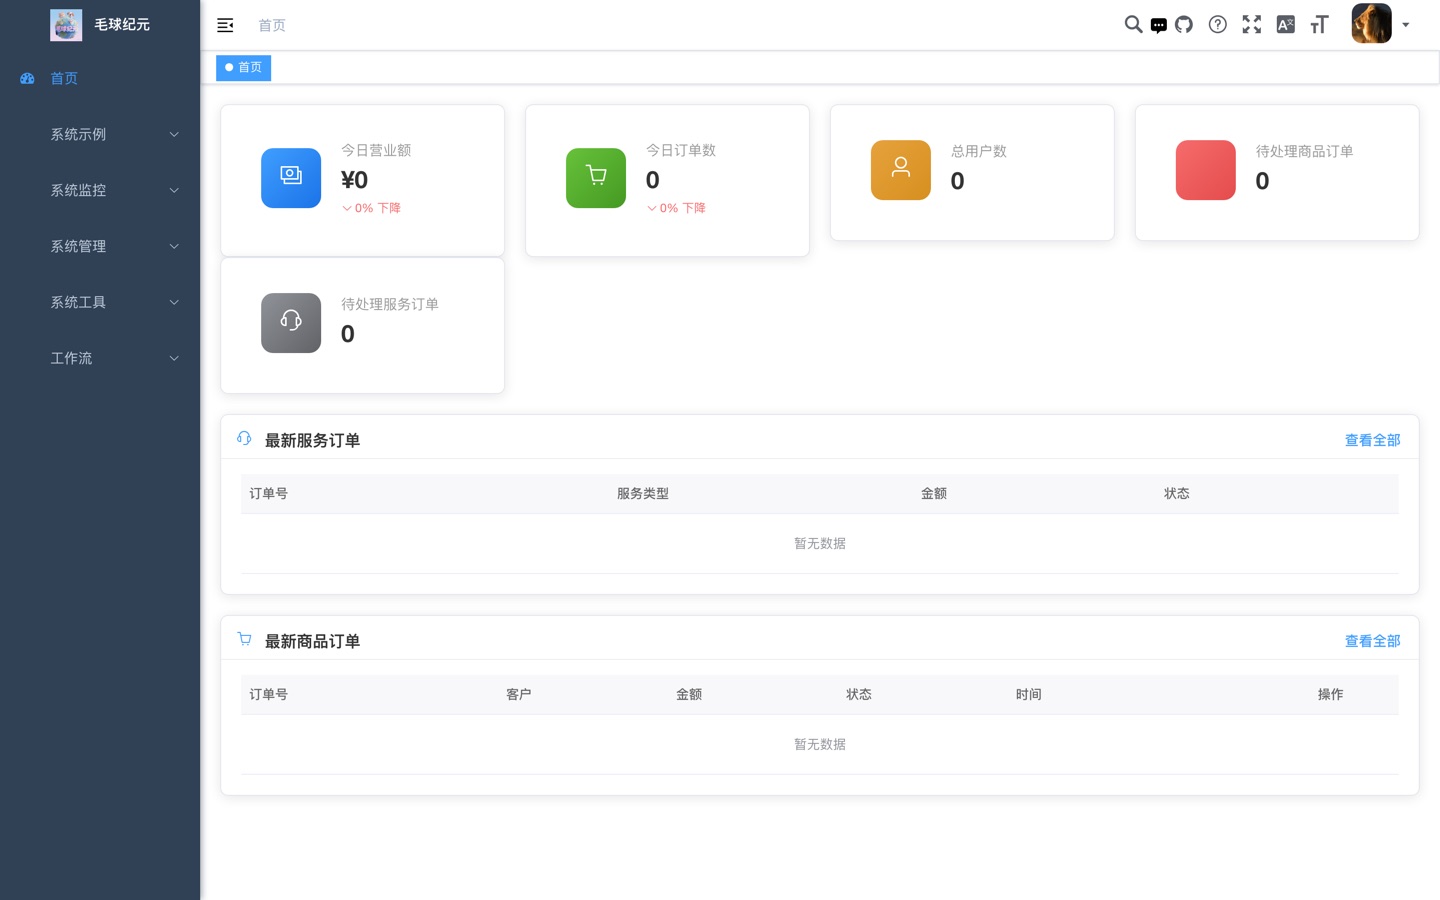The width and height of the screenshot is (1440, 900).
Task: Toggle the sidebar collapse hamburger icon
Action: [225, 25]
